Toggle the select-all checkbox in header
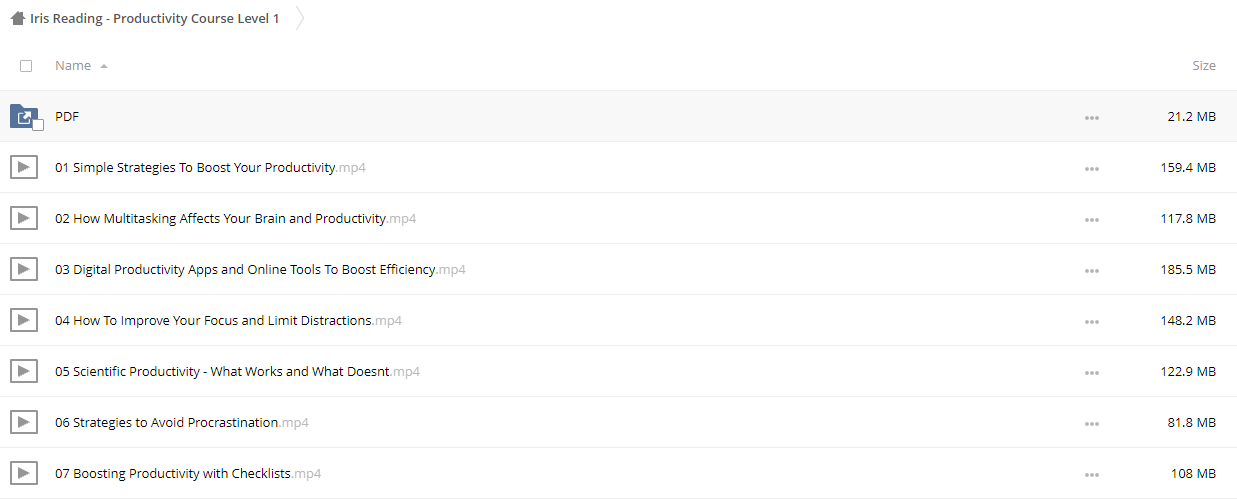Viewport: 1237px width, 500px height. [x=26, y=66]
